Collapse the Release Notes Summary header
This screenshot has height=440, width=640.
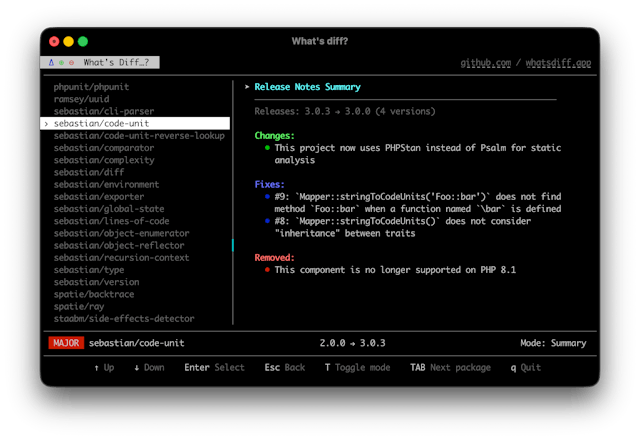pos(248,87)
